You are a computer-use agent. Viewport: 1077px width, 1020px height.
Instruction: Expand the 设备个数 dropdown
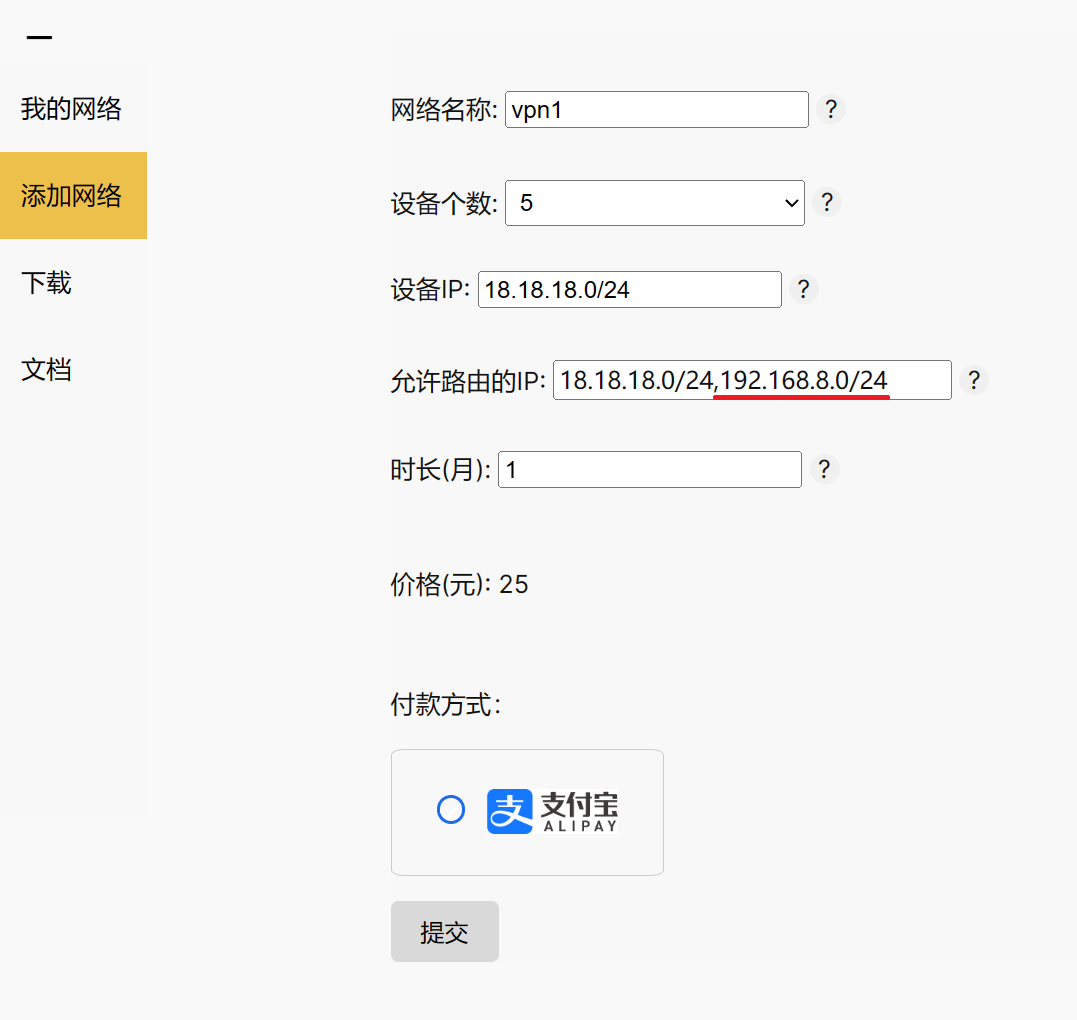tap(655, 203)
